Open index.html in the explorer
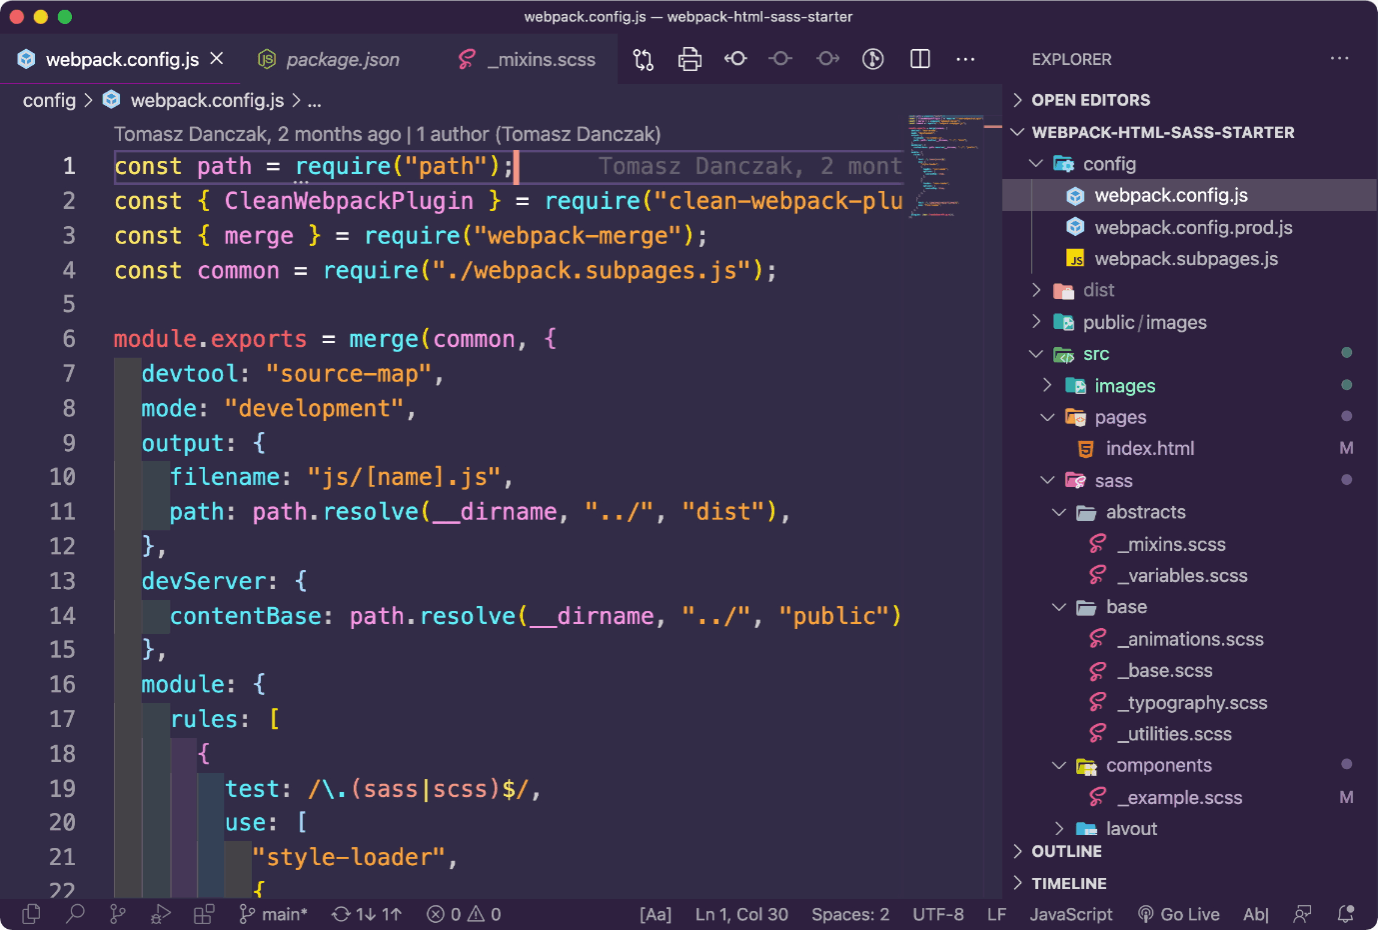Viewport: 1378px width, 930px height. click(x=1149, y=448)
